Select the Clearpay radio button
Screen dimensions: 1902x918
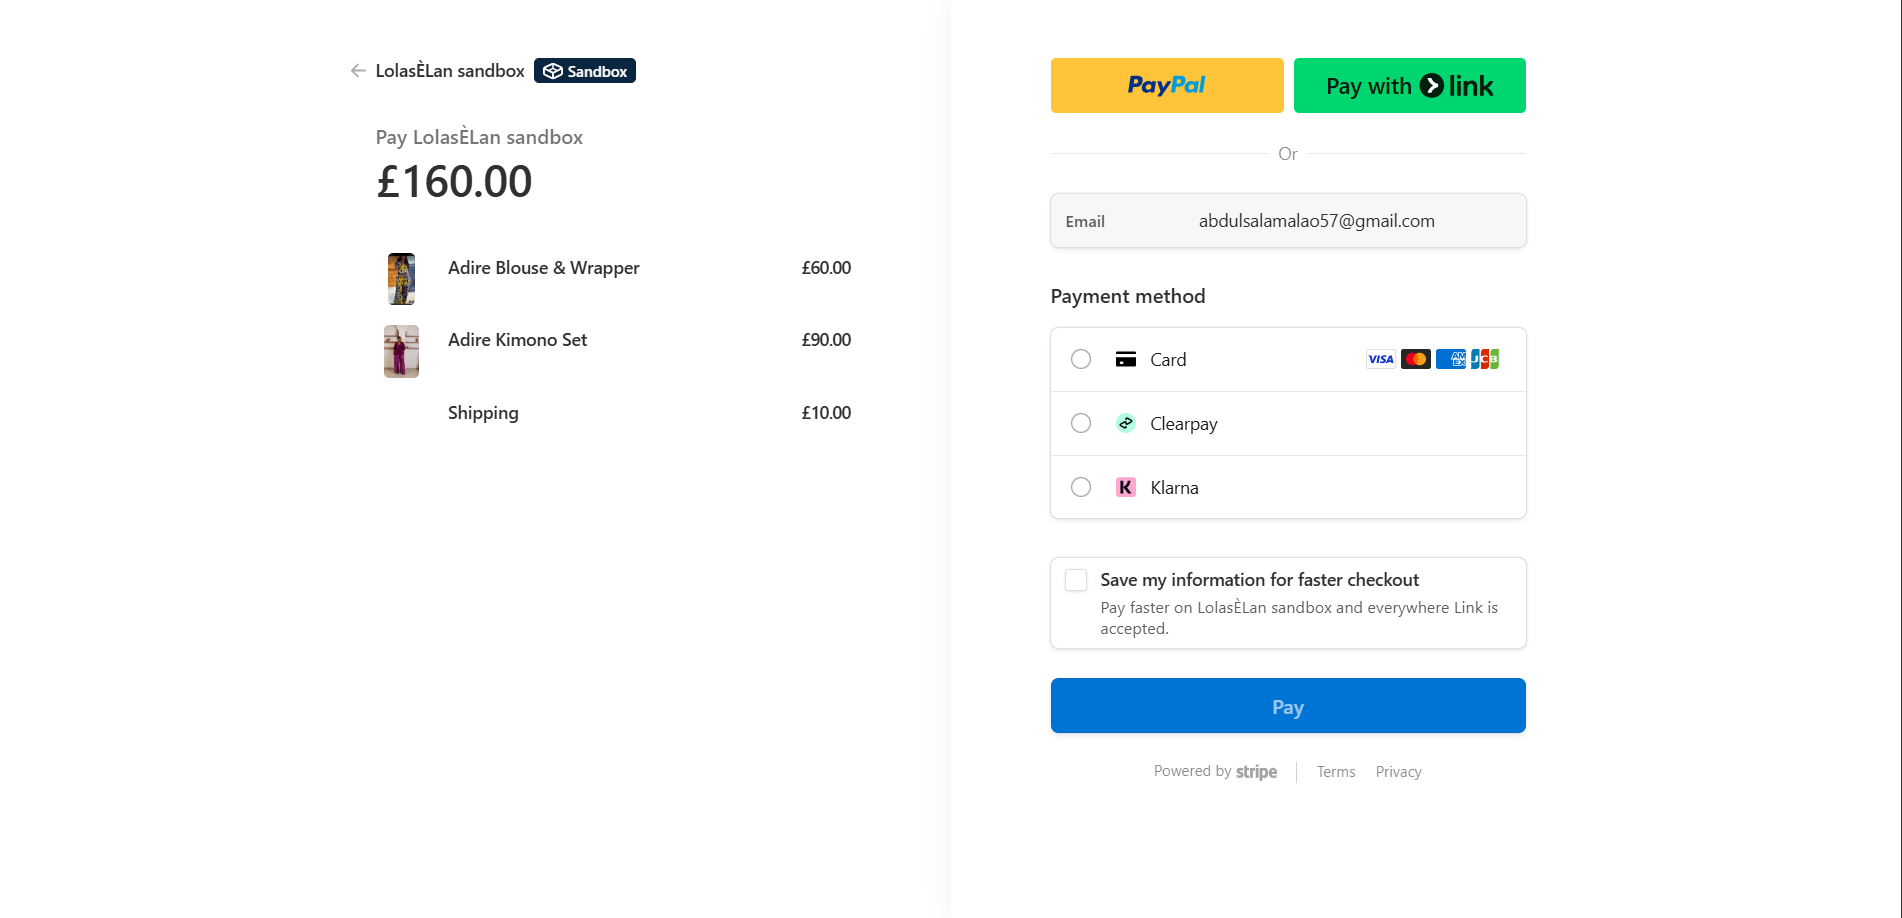1081,423
